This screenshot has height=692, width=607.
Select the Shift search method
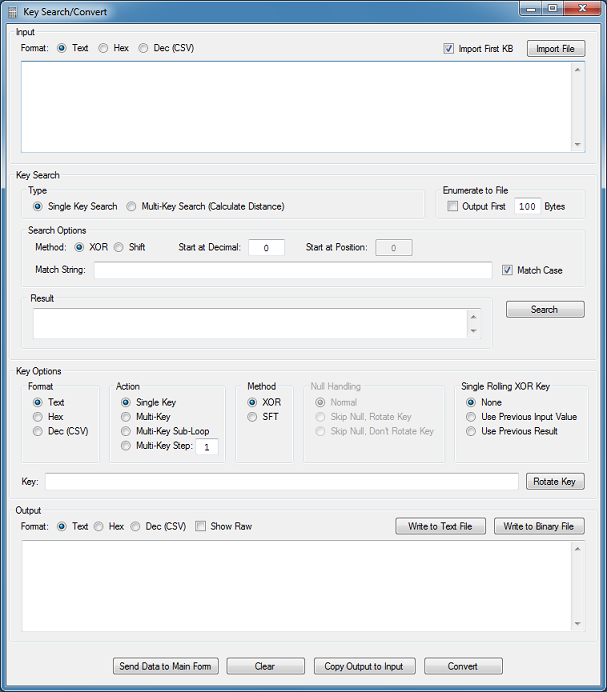(x=119, y=247)
